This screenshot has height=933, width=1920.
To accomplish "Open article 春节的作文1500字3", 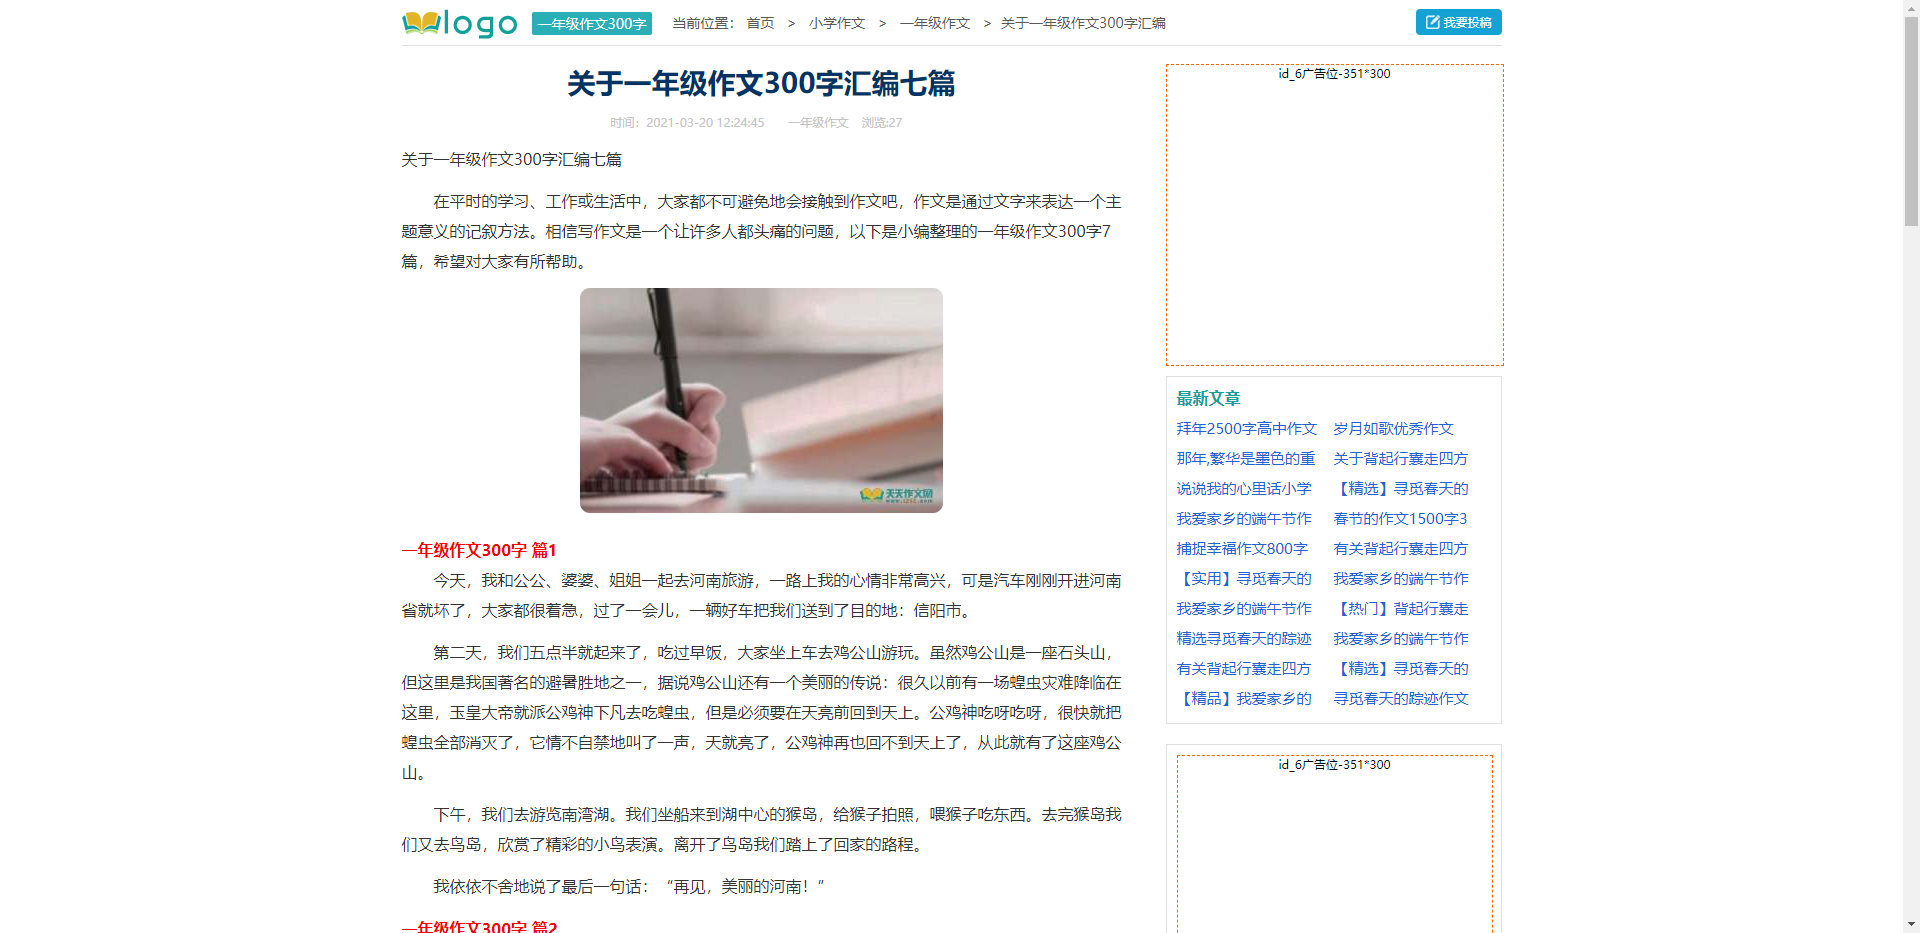I will click(x=1400, y=519).
